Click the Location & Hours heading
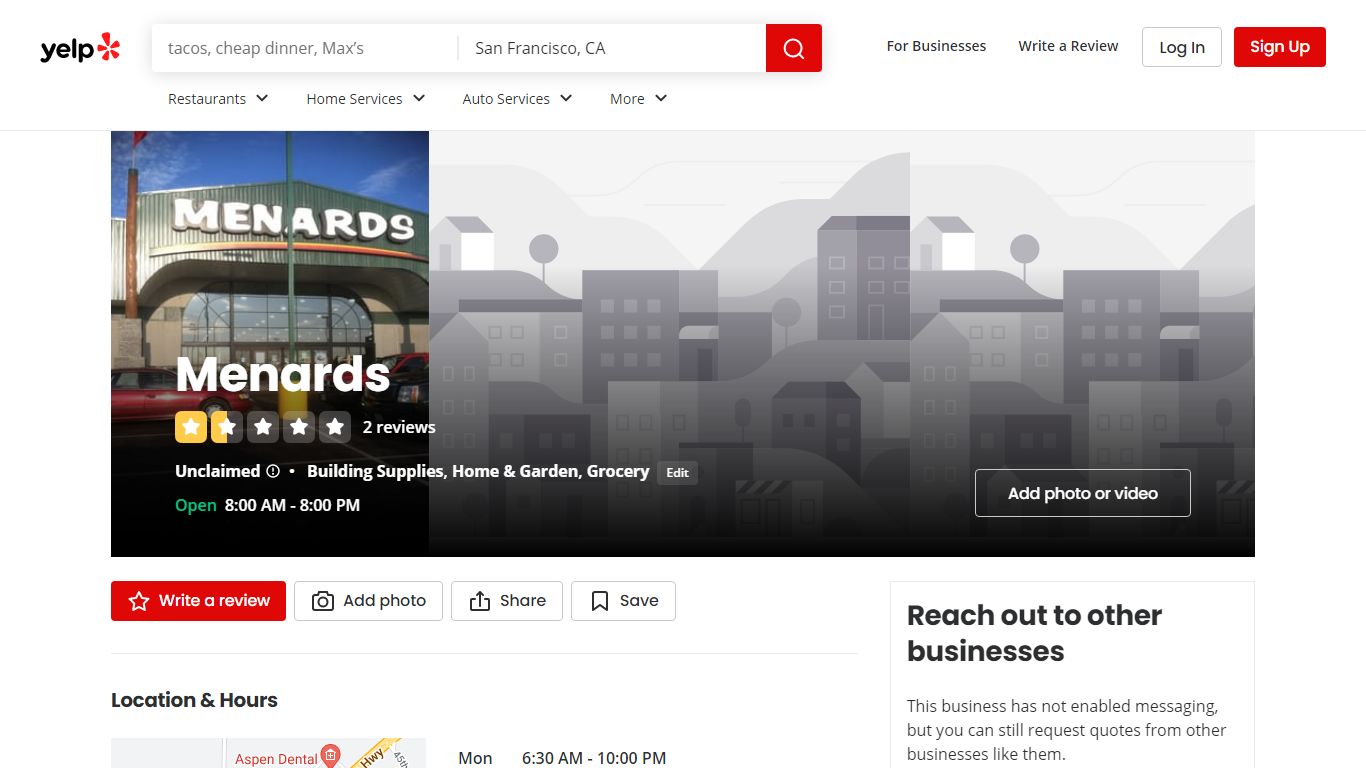 (x=194, y=700)
